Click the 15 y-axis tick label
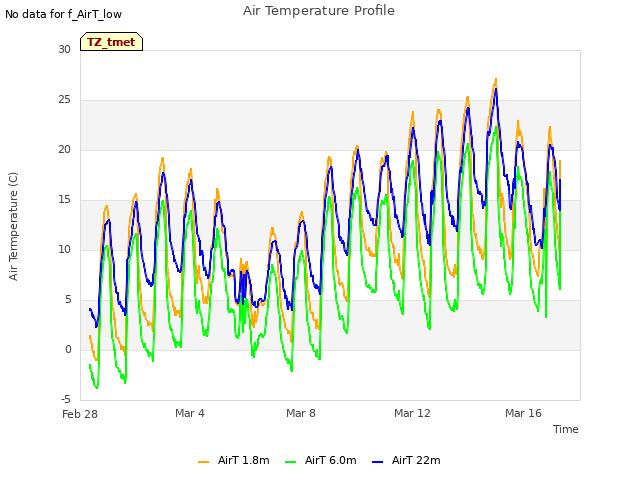 pos(64,200)
